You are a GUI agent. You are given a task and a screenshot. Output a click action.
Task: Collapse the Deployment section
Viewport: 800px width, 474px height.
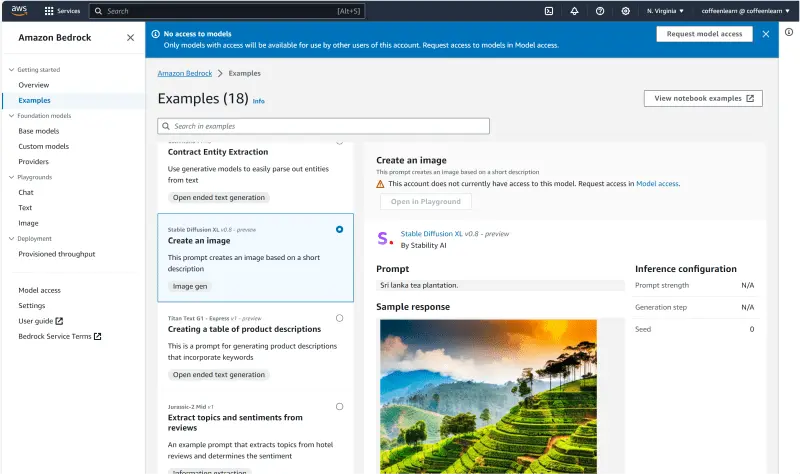pyautogui.click(x=11, y=238)
